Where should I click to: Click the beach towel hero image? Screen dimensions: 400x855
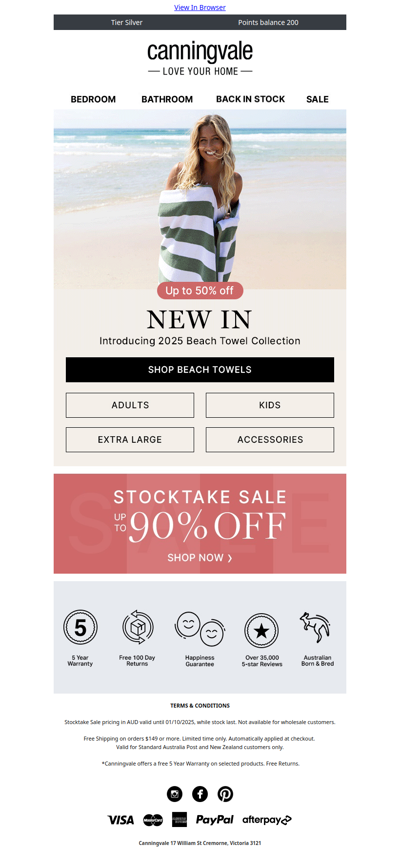pos(200,199)
